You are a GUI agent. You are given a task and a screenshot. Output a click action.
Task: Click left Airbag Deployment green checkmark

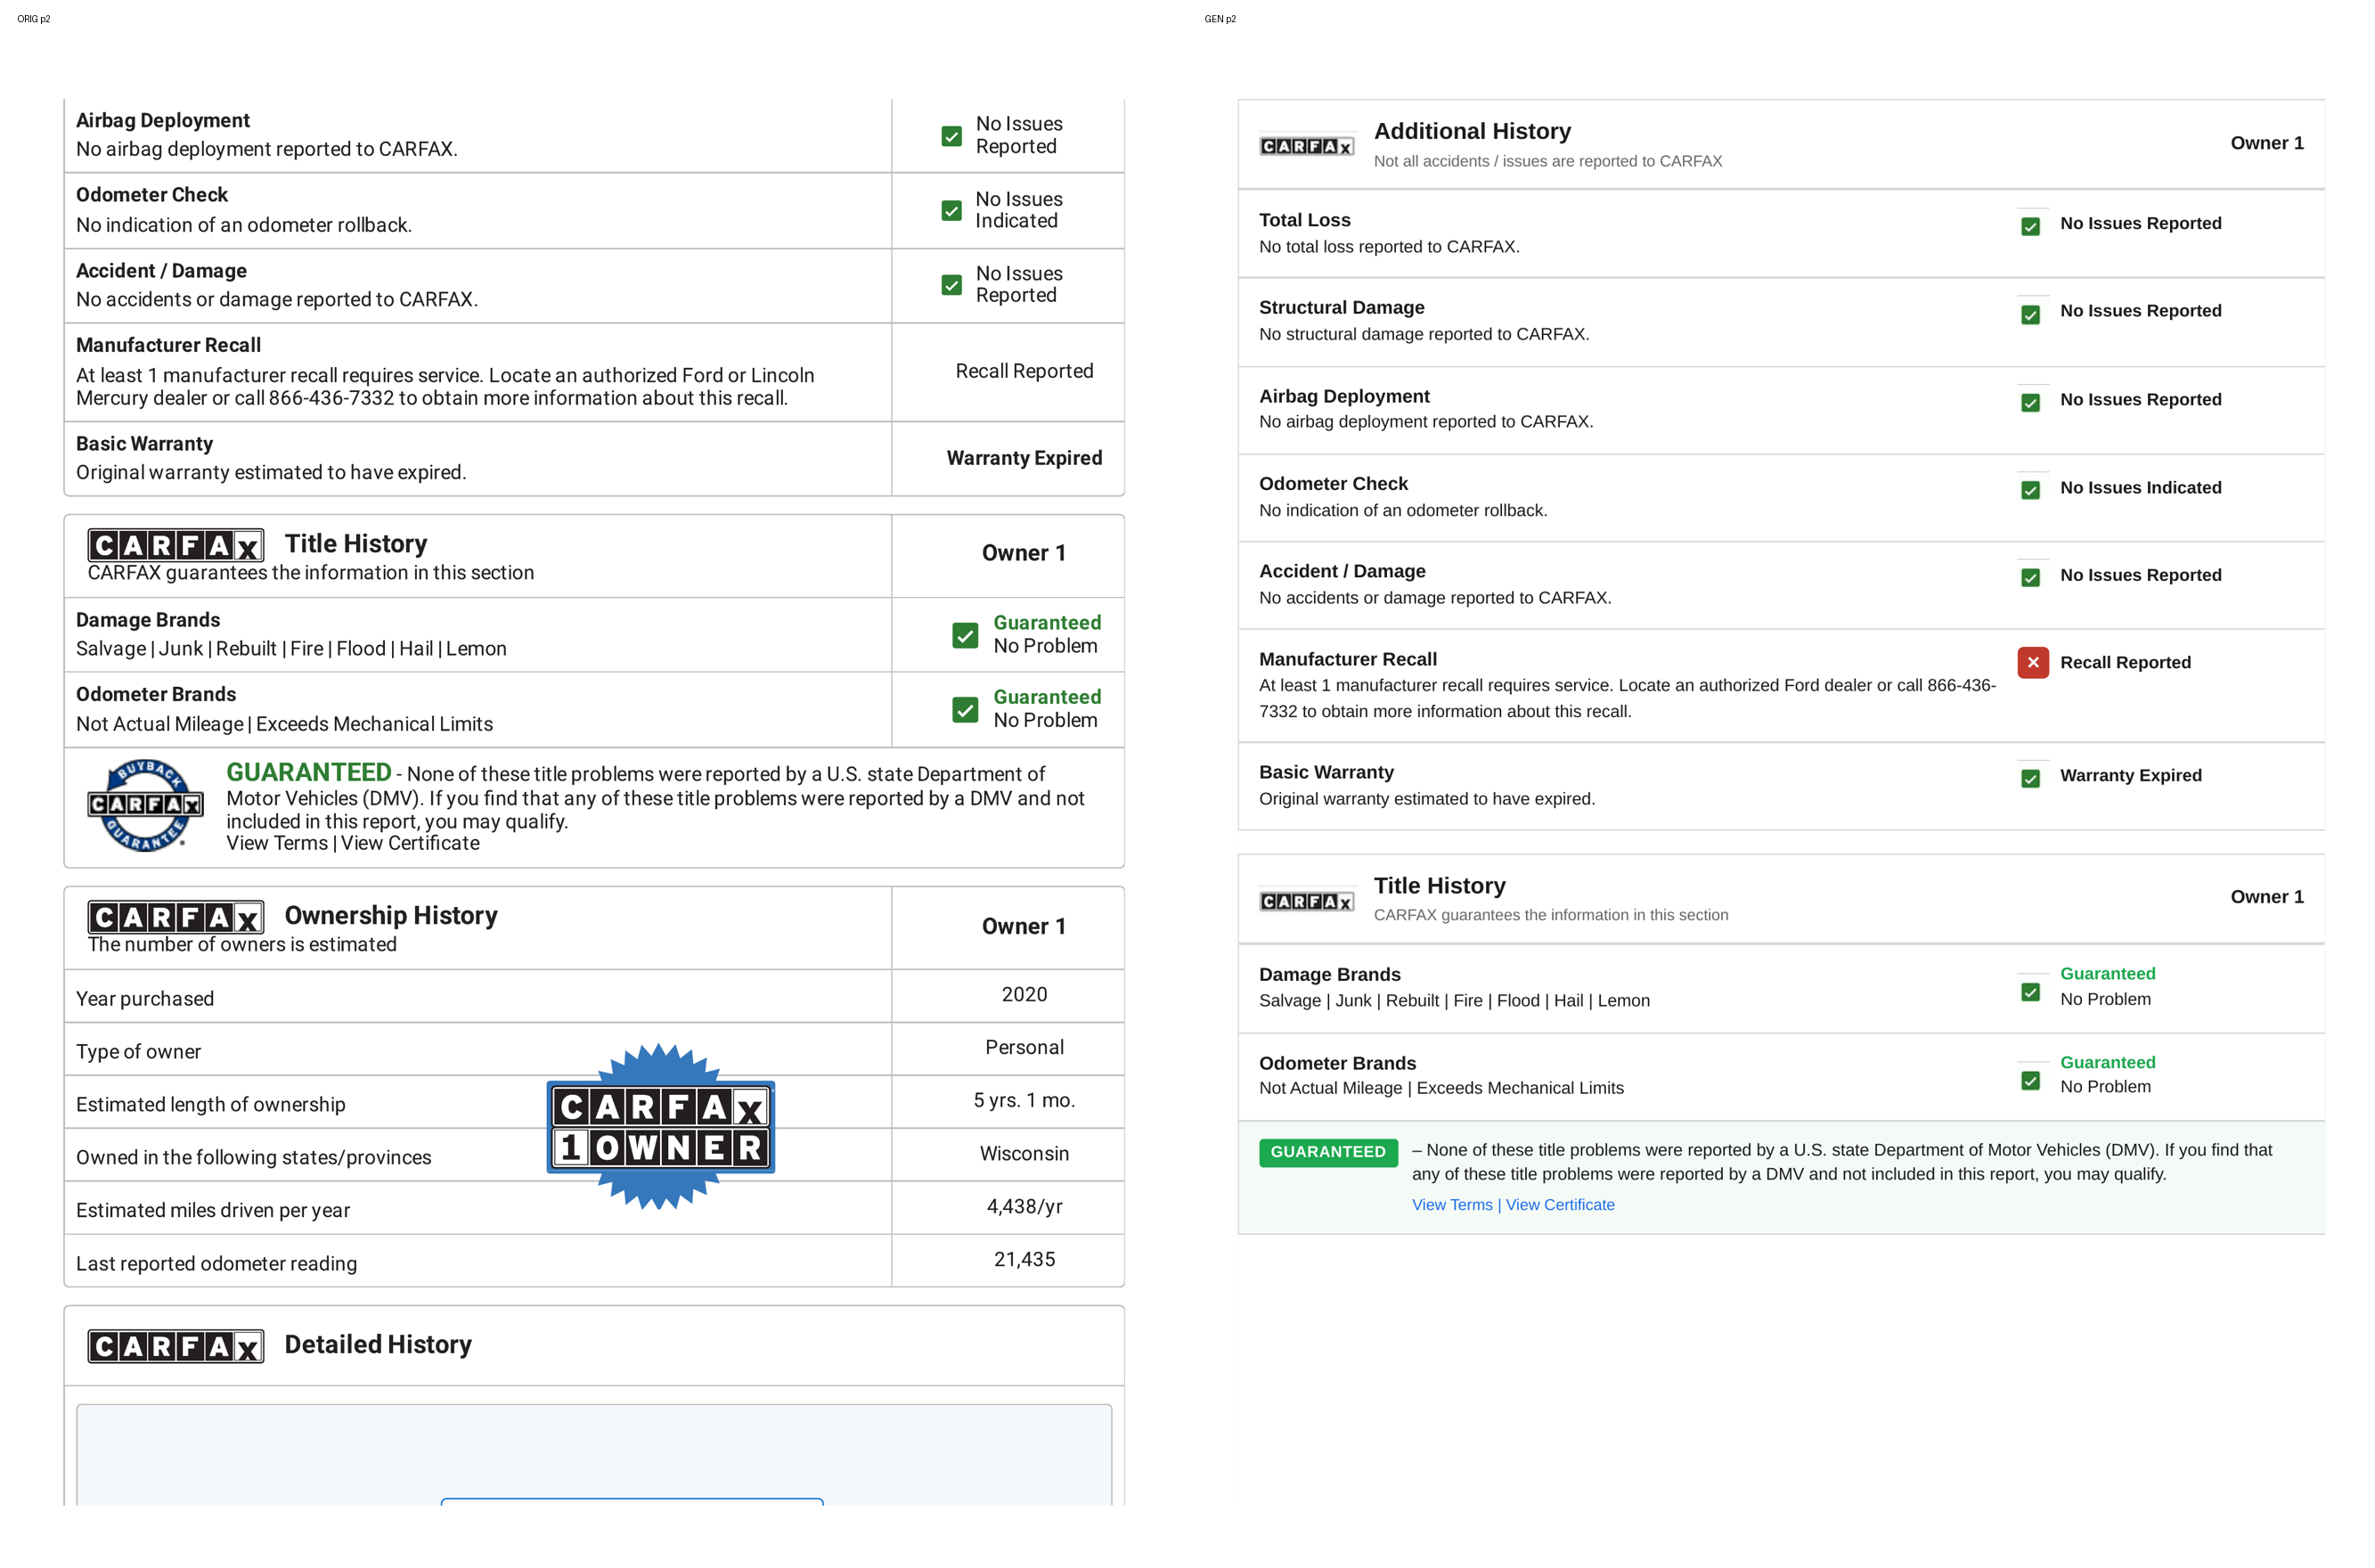click(951, 136)
